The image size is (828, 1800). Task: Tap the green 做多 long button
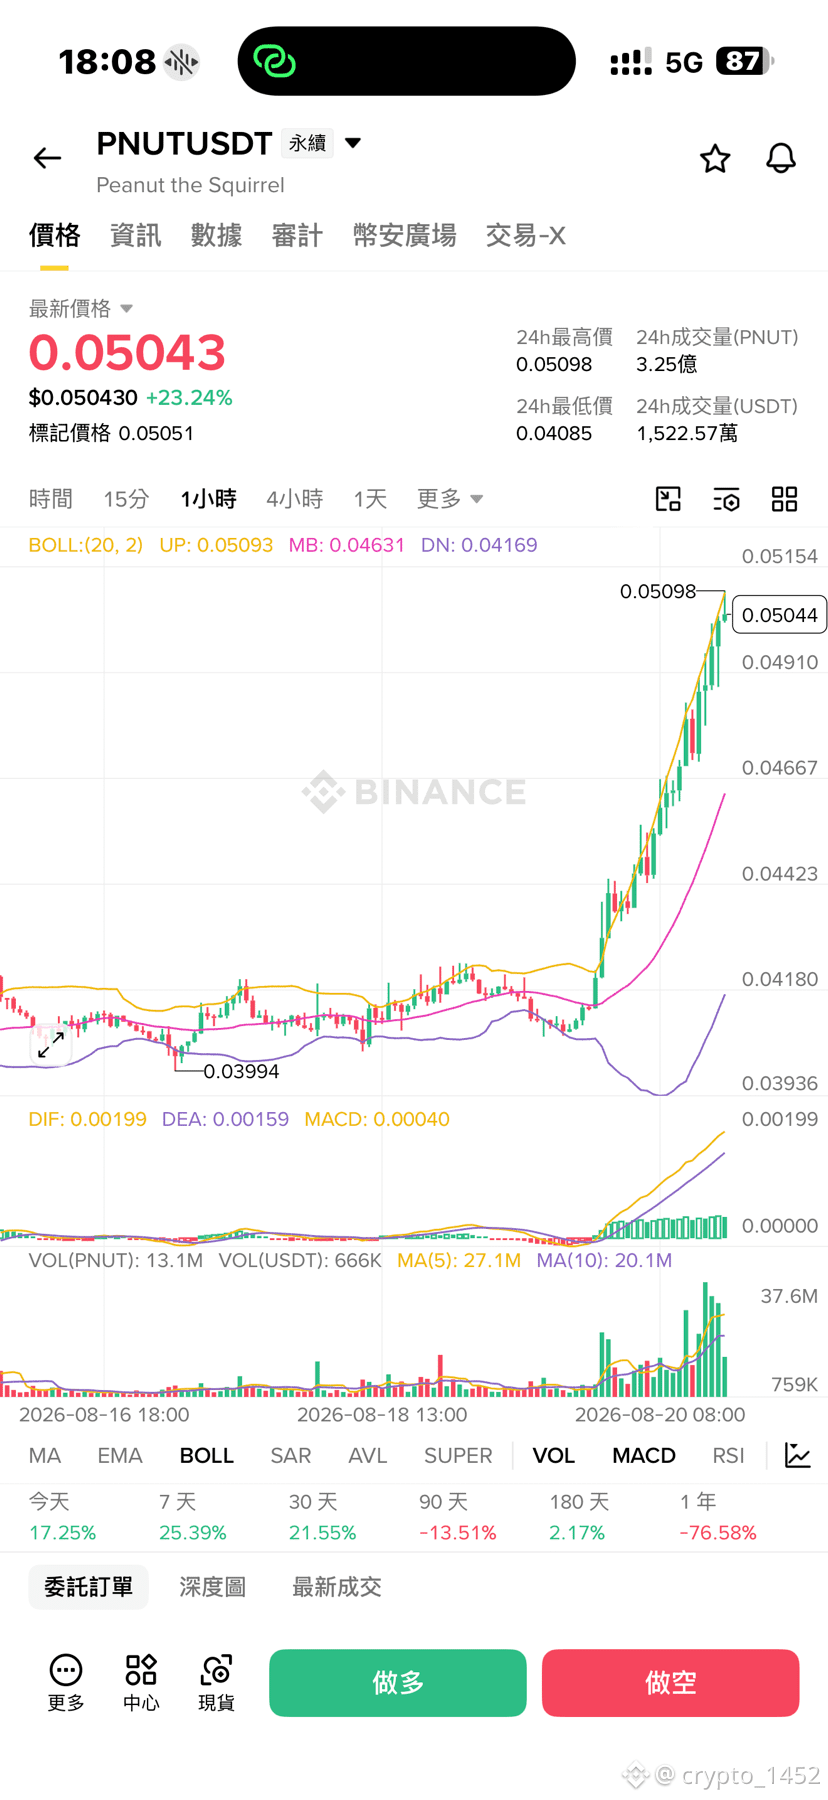click(x=398, y=1683)
